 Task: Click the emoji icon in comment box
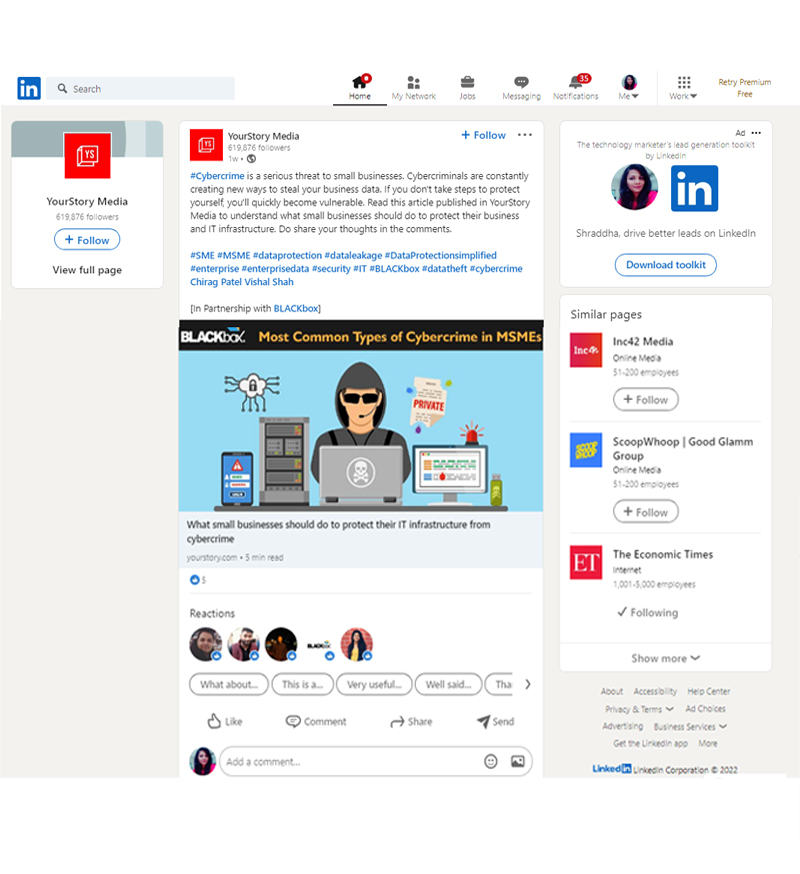[x=491, y=761]
